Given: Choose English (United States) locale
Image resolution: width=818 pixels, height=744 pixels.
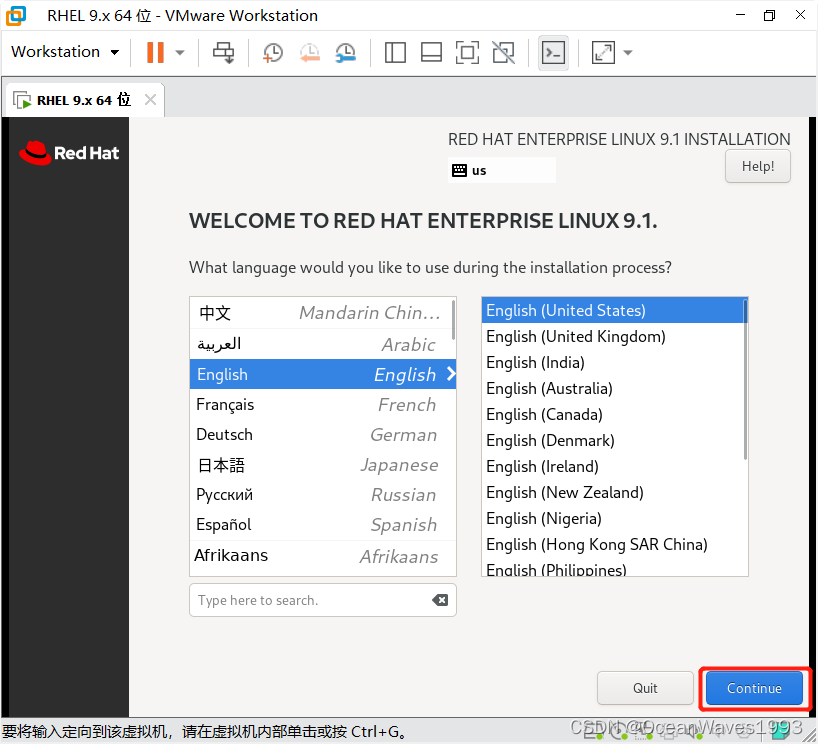Looking at the screenshot, I should coord(613,310).
